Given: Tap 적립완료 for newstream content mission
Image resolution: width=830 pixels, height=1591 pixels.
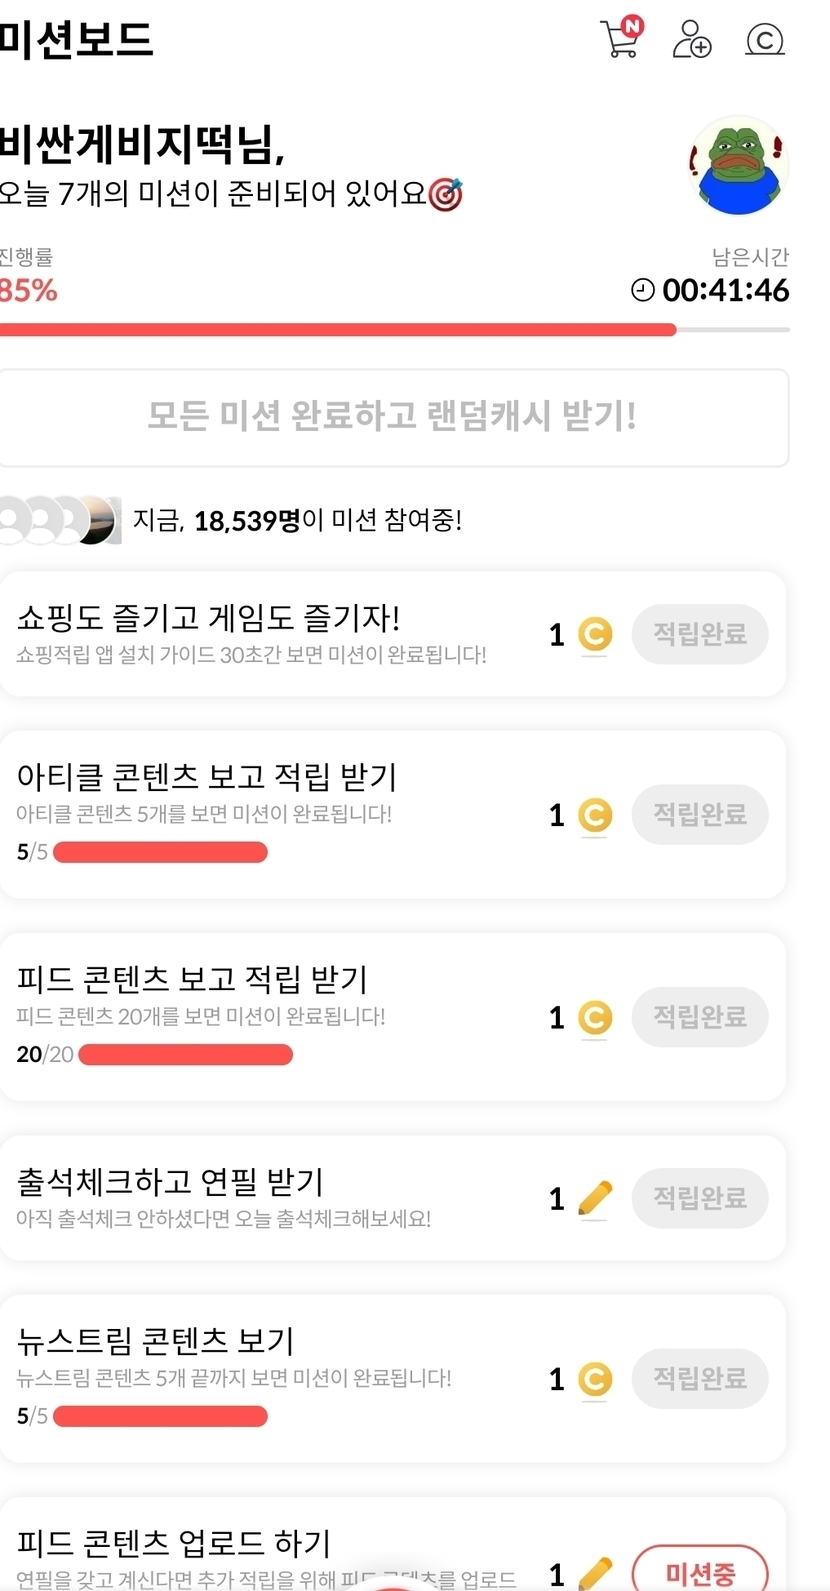Looking at the screenshot, I should (x=699, y=1379).
